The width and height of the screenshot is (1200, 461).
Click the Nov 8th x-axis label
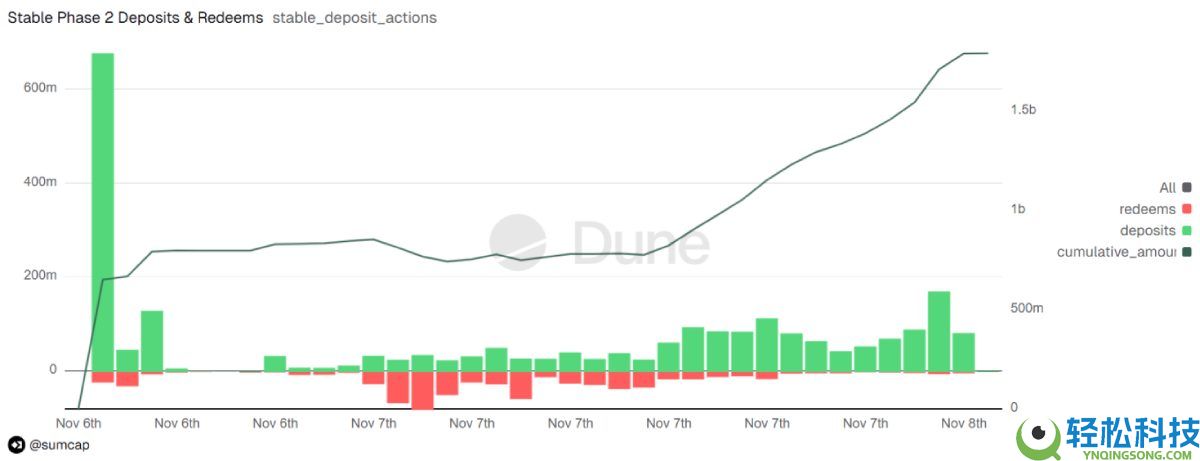click(x=964, y=424)
